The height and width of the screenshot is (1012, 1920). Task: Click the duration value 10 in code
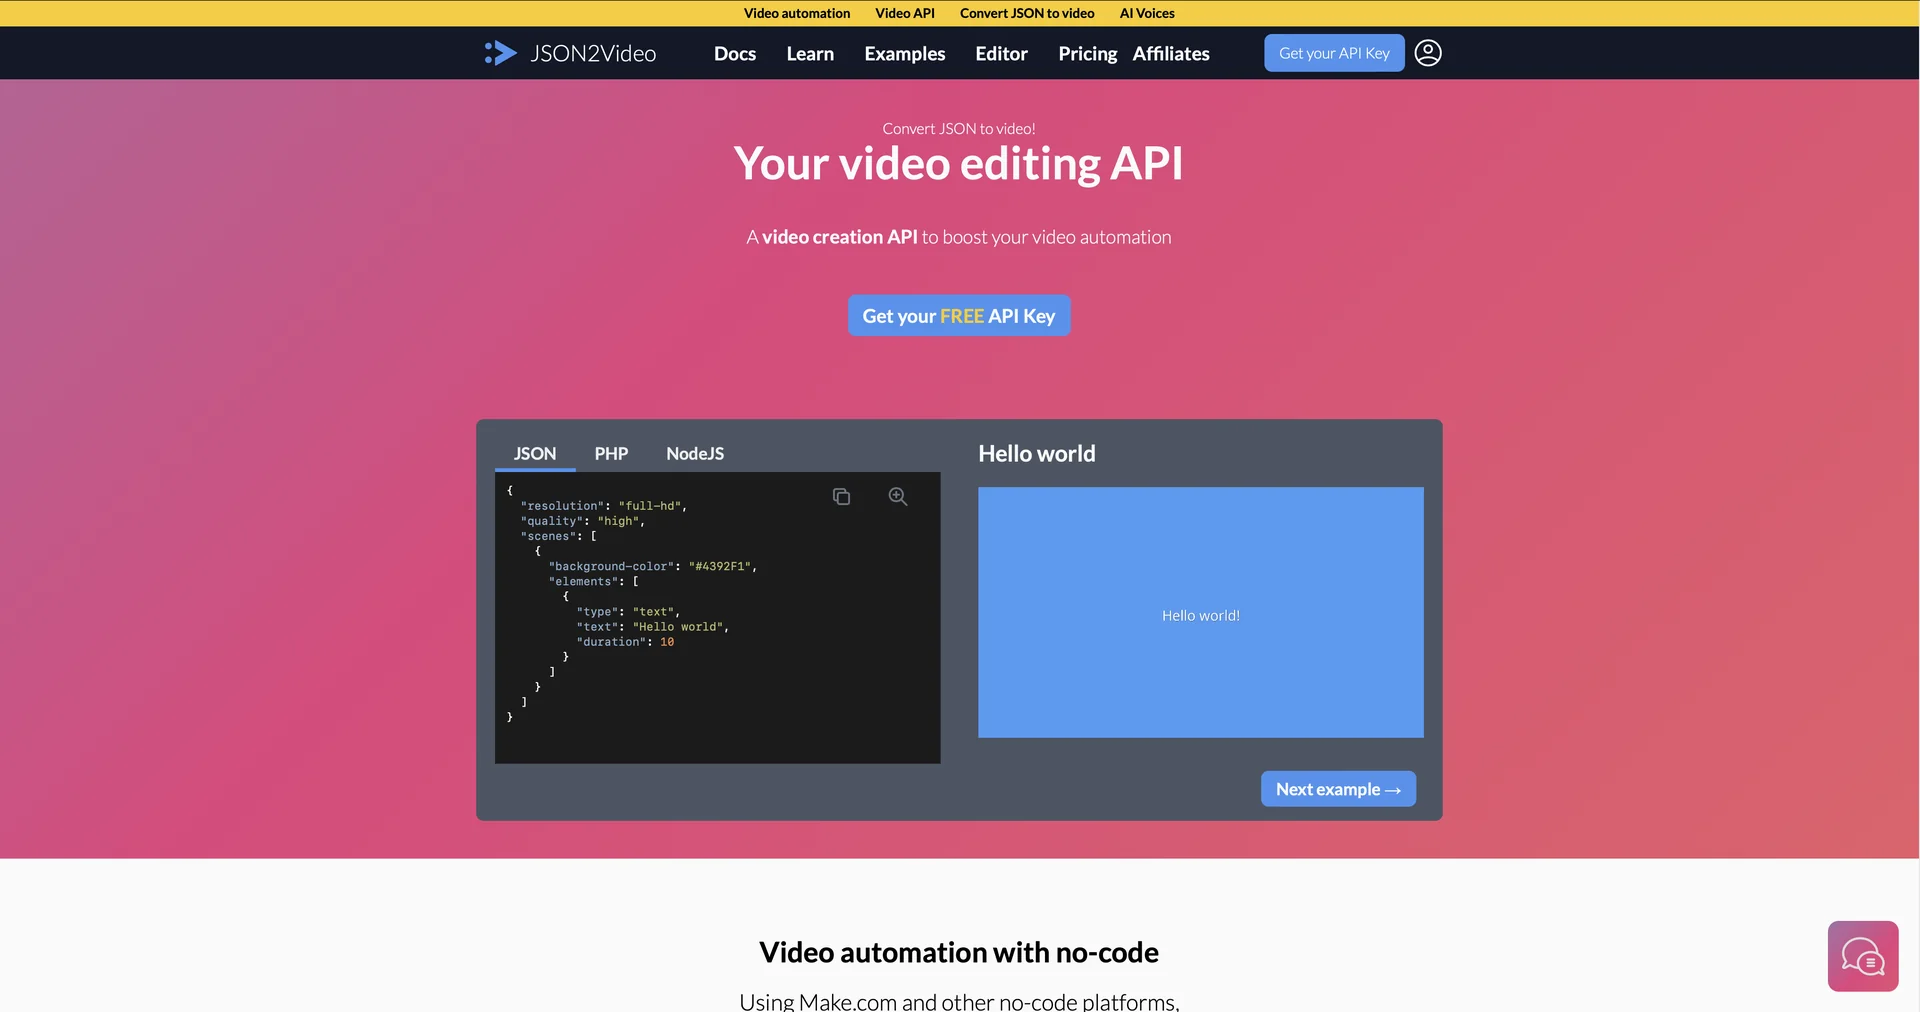click(667, 642)
